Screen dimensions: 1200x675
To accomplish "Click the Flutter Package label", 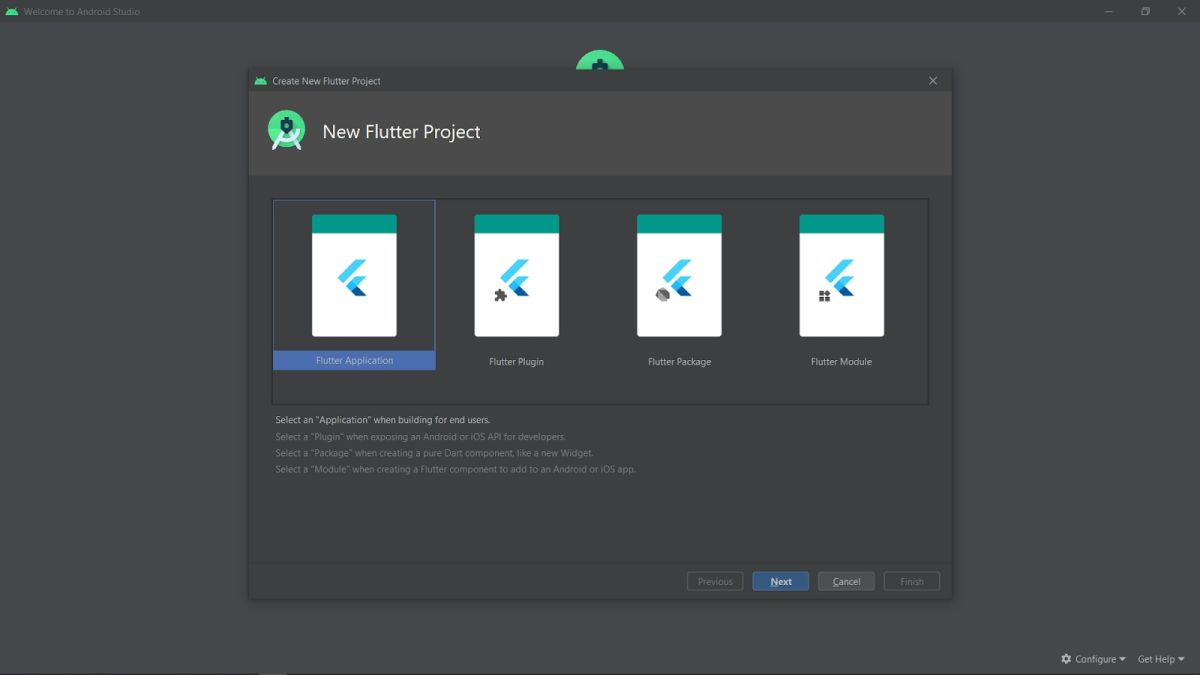I will (x=679, y=362).
